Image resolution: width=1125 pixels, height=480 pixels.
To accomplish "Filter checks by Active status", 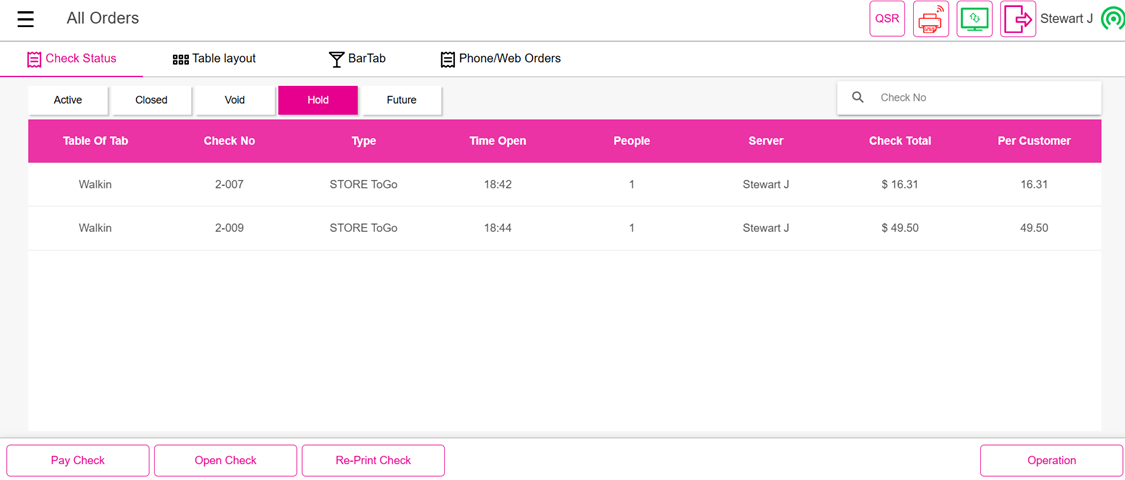I will click(x=68, y=100).
